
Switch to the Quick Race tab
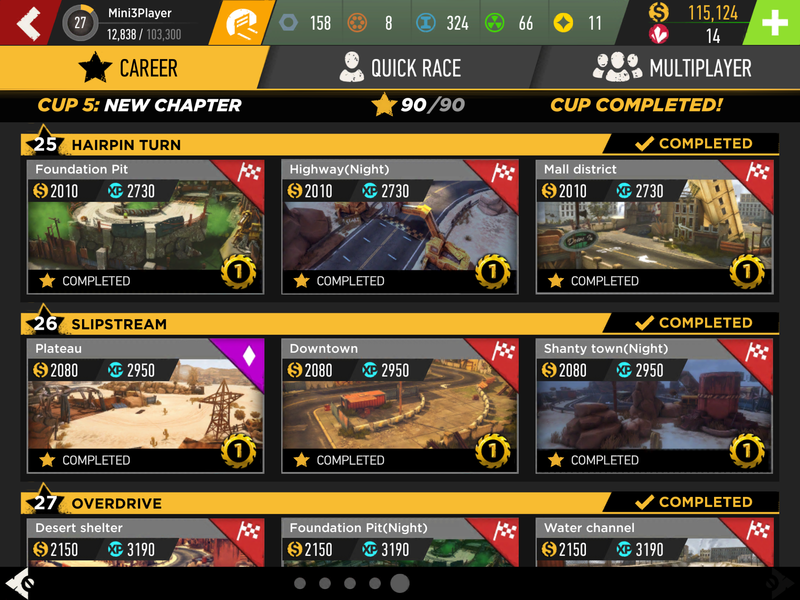401,67
